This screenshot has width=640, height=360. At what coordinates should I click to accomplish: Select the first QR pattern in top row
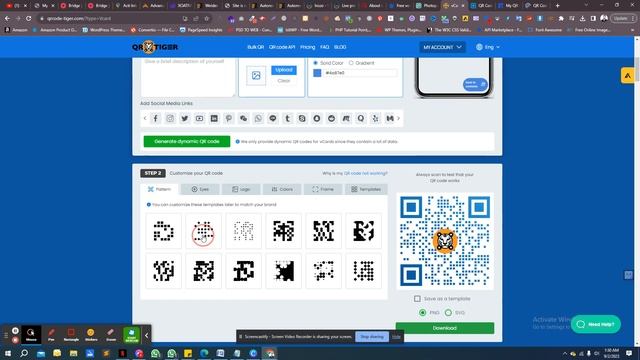164,231
